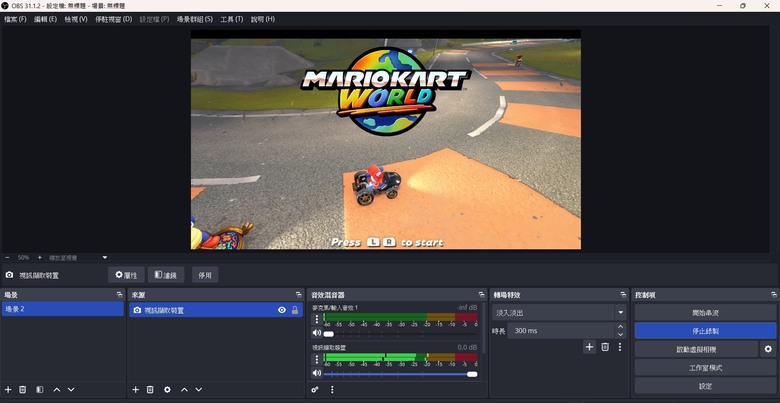Open preview scaling dropdown arrow

coord(104,258)
